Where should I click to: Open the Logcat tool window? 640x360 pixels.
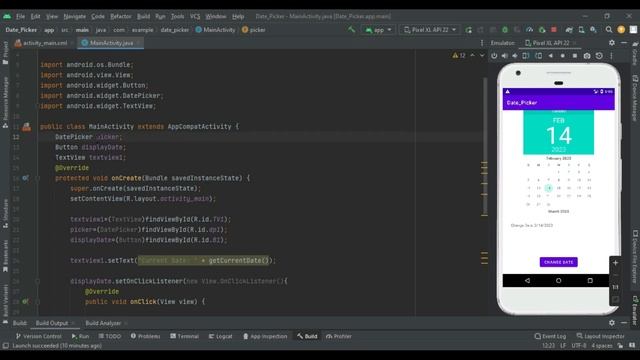(220, 336)
